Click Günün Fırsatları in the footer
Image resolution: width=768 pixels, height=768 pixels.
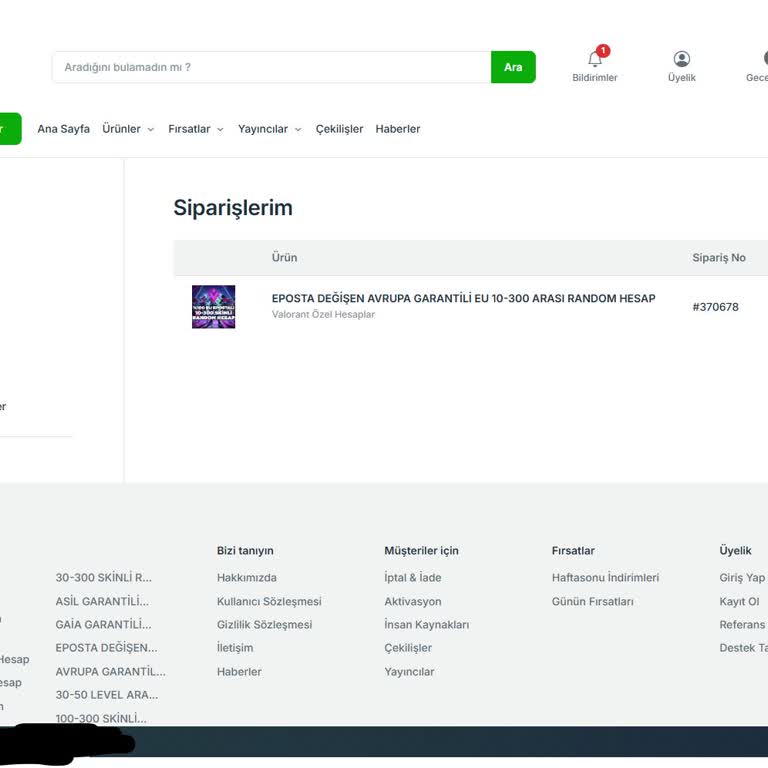coord(592,602)
